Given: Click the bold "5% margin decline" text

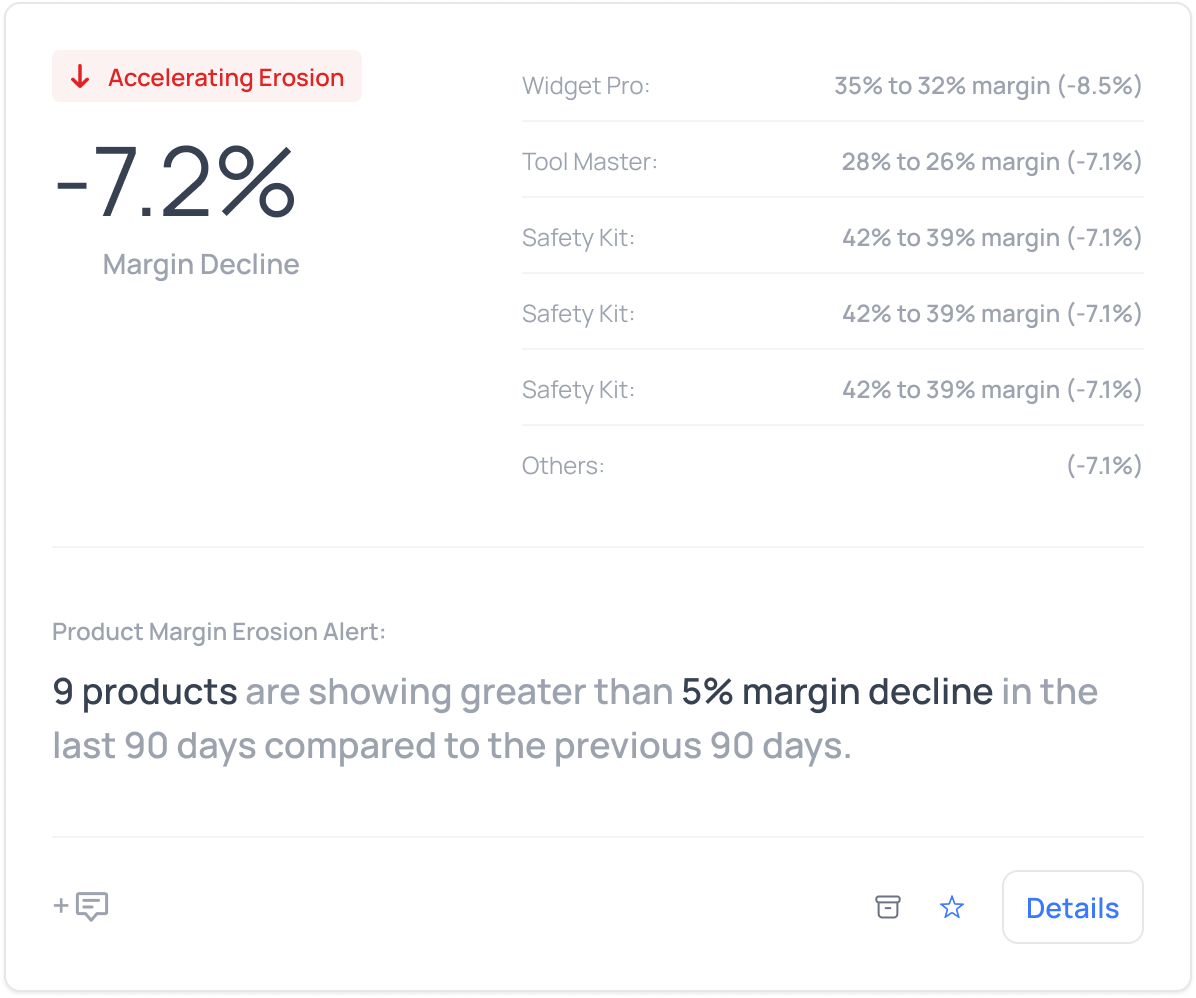Looking at the screenshot, I should pos(837,692).
